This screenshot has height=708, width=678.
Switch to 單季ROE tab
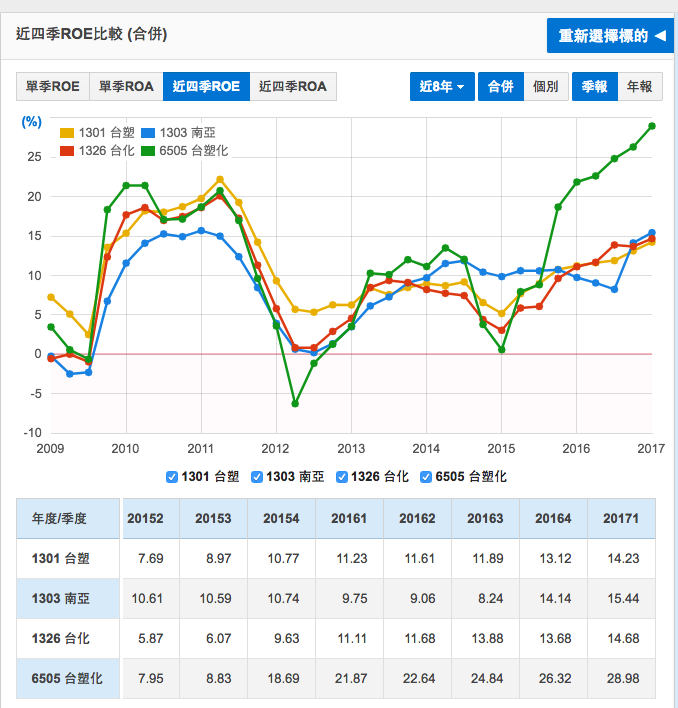[x=53, y=87]
